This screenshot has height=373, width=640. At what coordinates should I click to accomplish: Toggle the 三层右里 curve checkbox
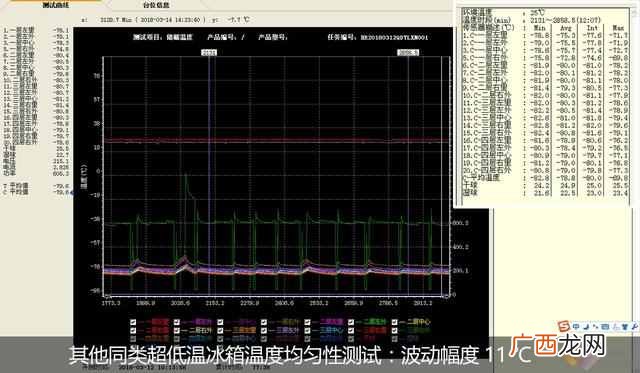(x=351, y=330)
